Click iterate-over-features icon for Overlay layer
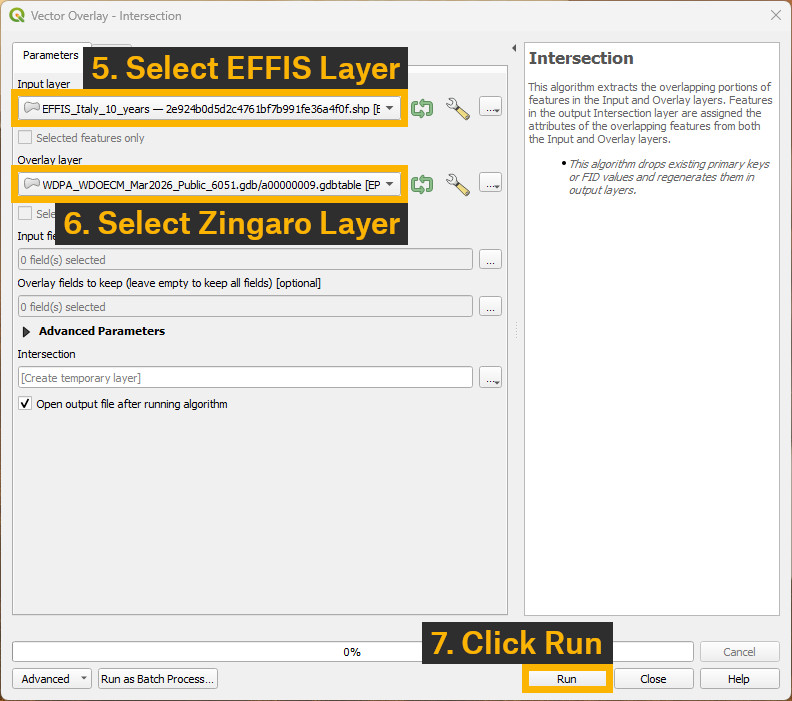Screen dimensions: 792x701 point(422,184)
